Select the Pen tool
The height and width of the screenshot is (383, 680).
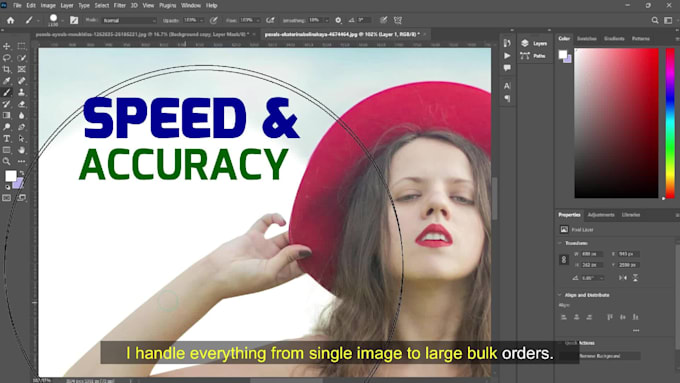tap(21, 127)
